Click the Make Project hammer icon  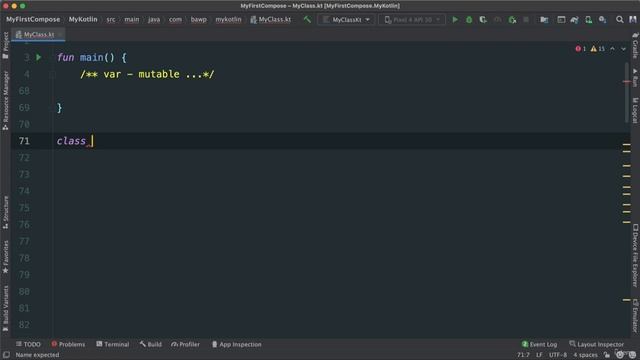click(307, 19)
